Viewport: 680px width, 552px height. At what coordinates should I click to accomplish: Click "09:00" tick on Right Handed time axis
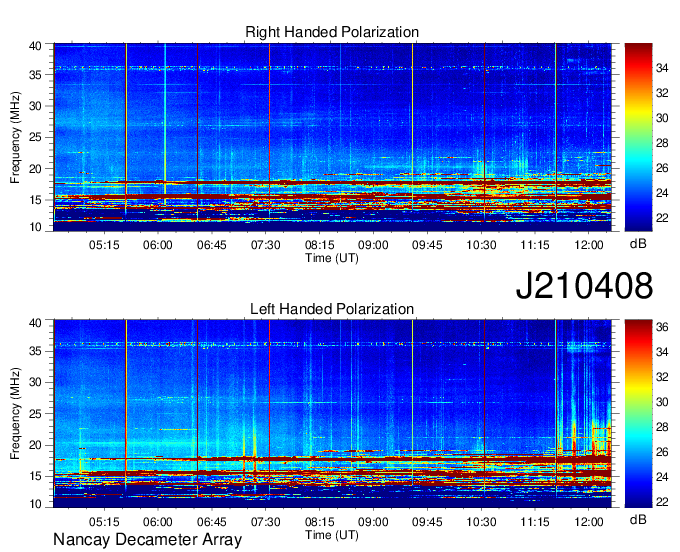[x=373, y=245]
